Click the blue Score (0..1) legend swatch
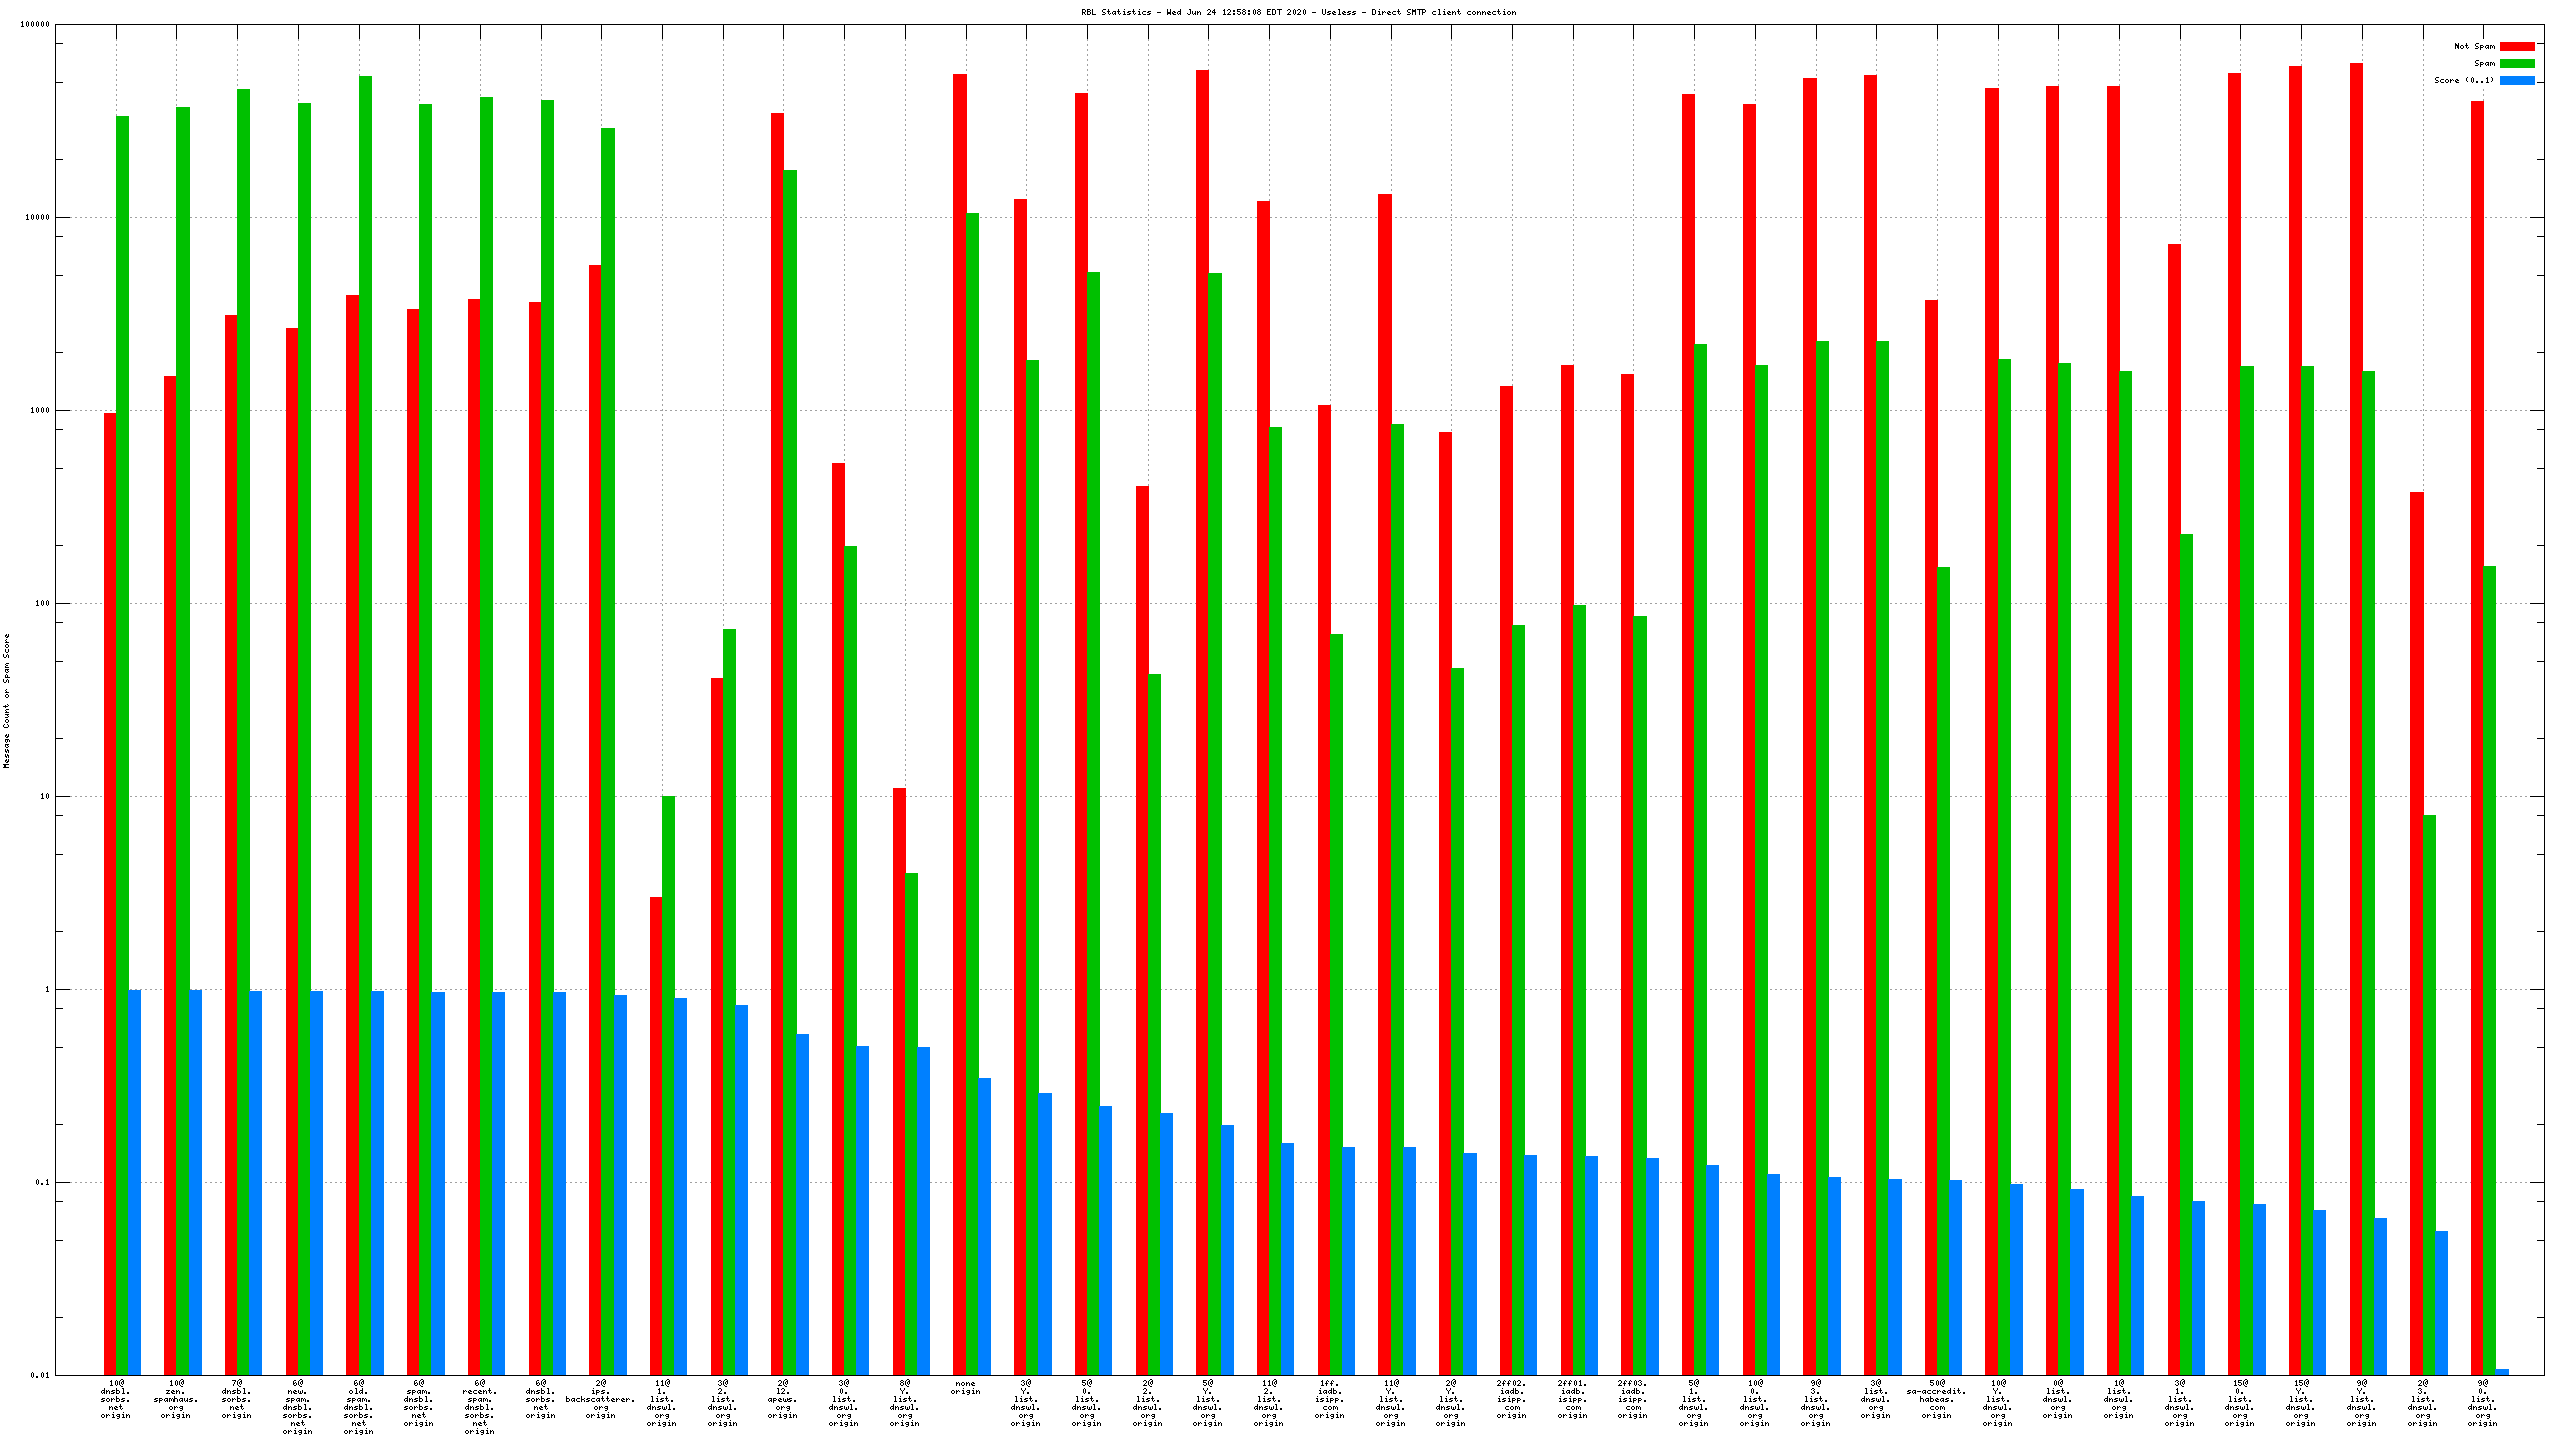The width and height of the screenshot is (2560, 1440). click(2517, 80)
